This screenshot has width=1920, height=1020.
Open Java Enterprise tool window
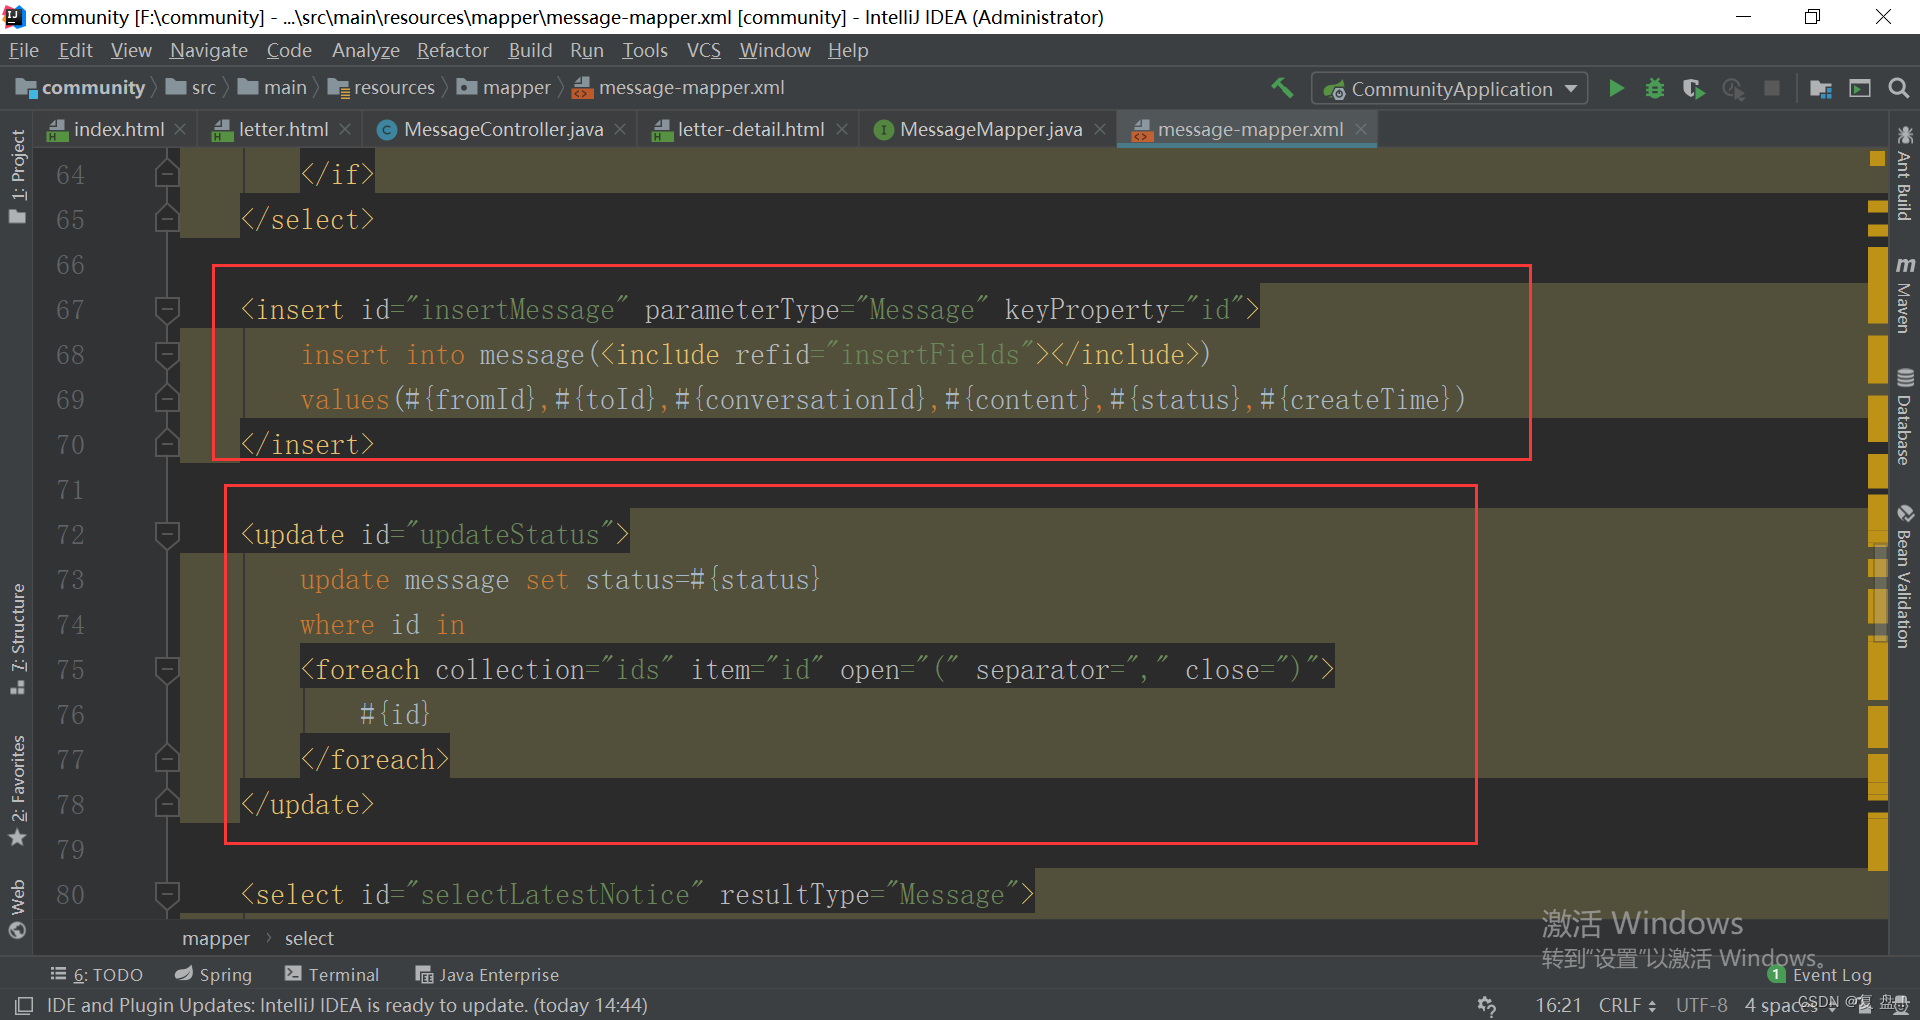tap(487, 974)
